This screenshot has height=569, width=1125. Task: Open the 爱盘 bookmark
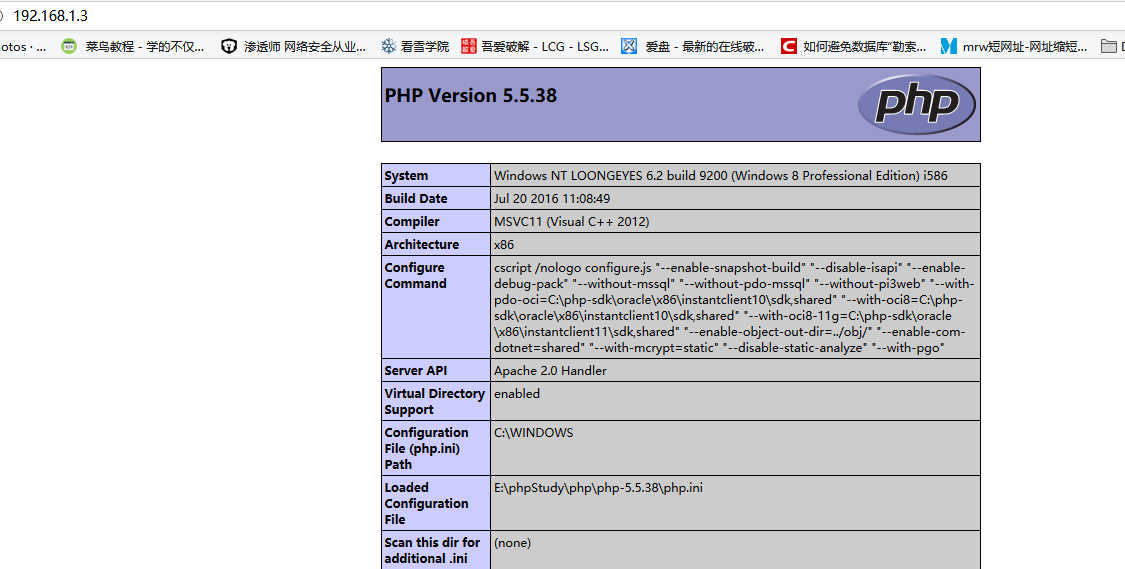tap(693, 46)
